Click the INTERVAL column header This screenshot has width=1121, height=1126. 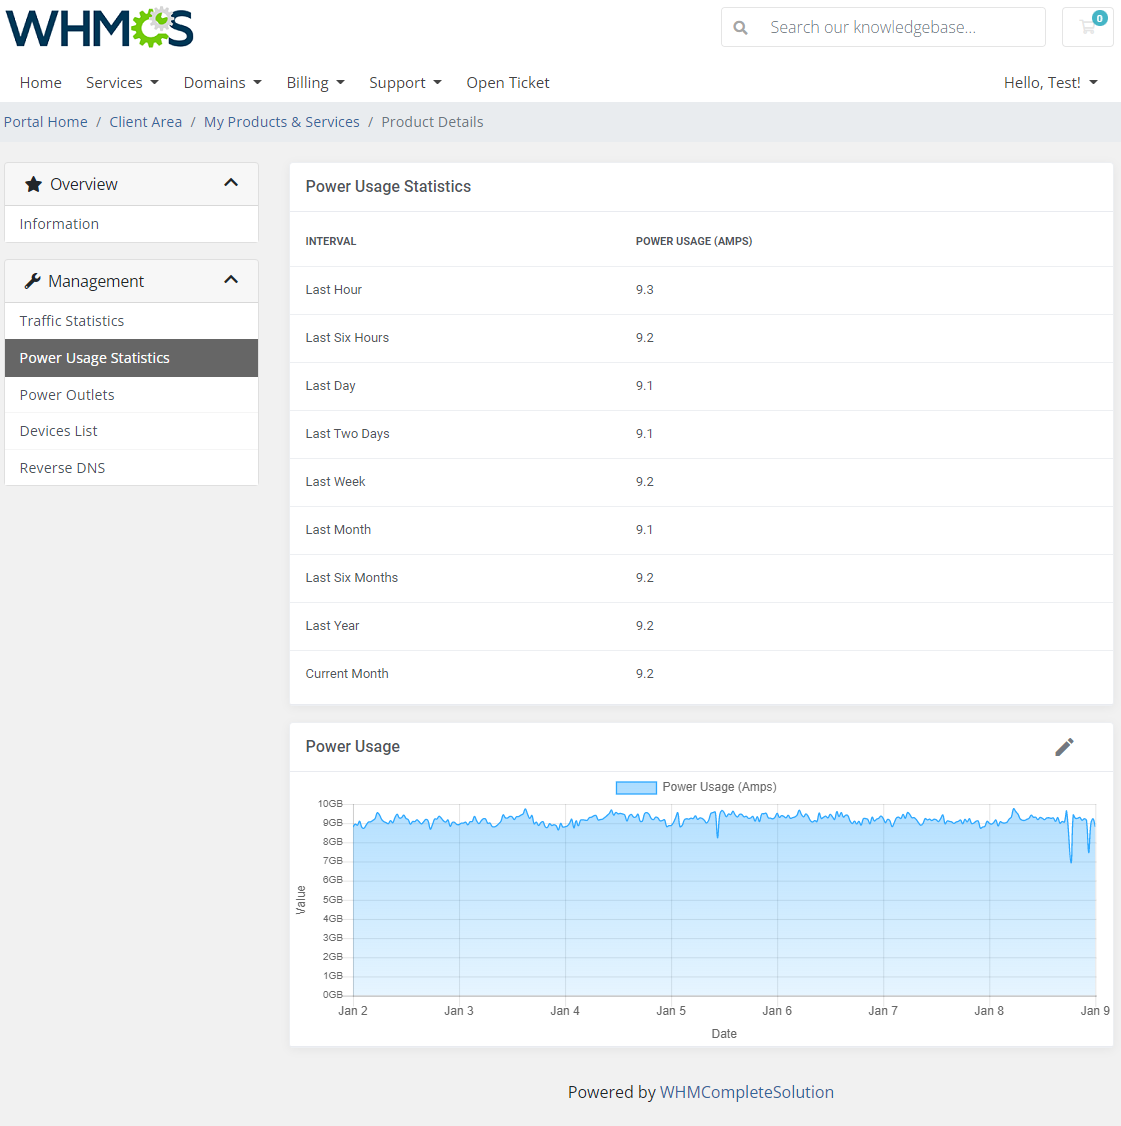pyautogui.click(x=331, y=241)
